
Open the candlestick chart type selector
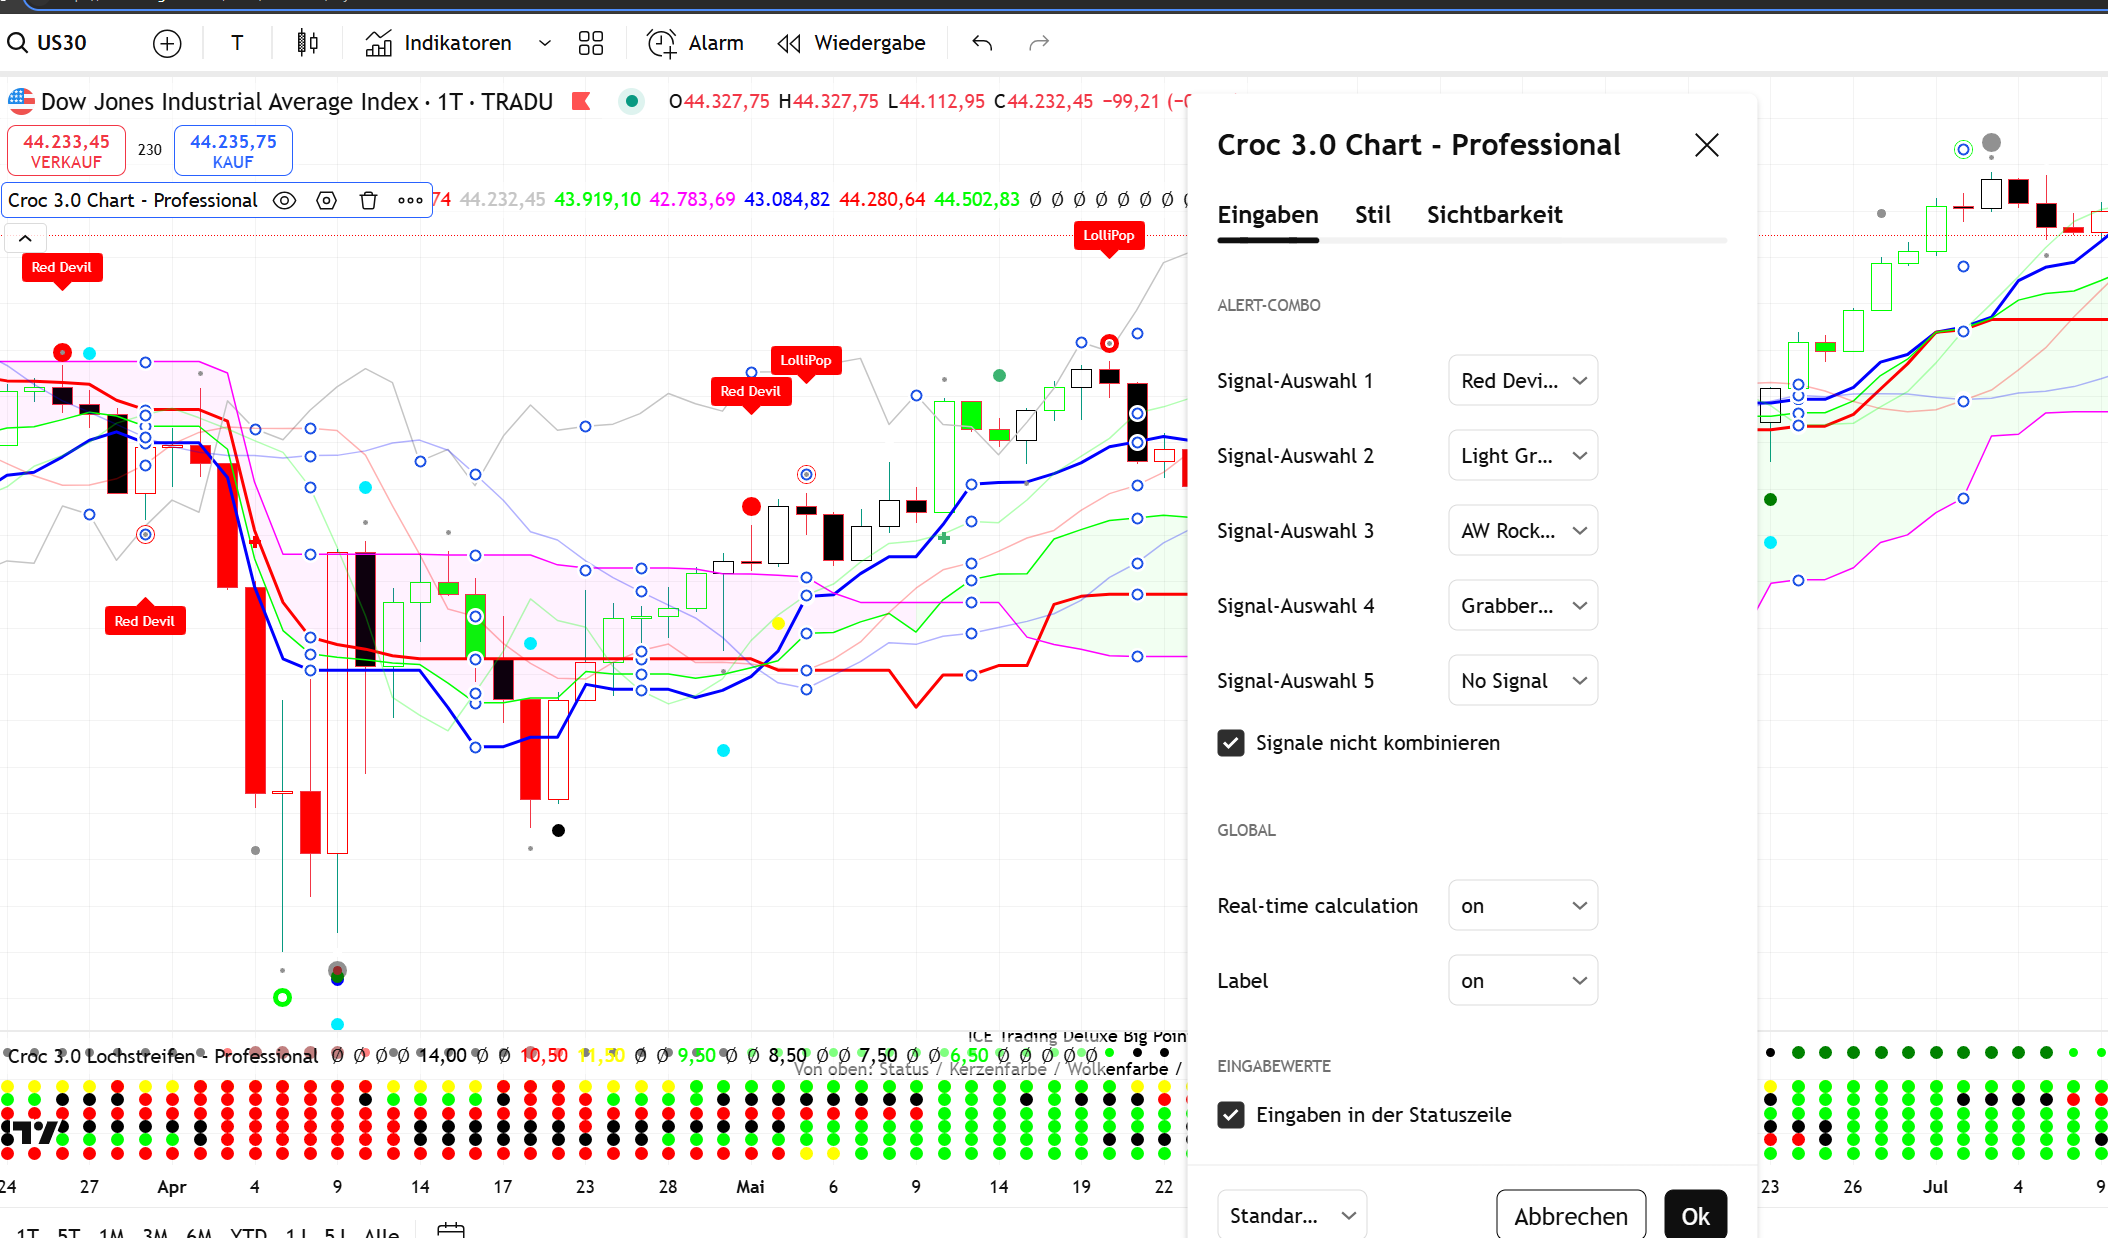point(307,43)
